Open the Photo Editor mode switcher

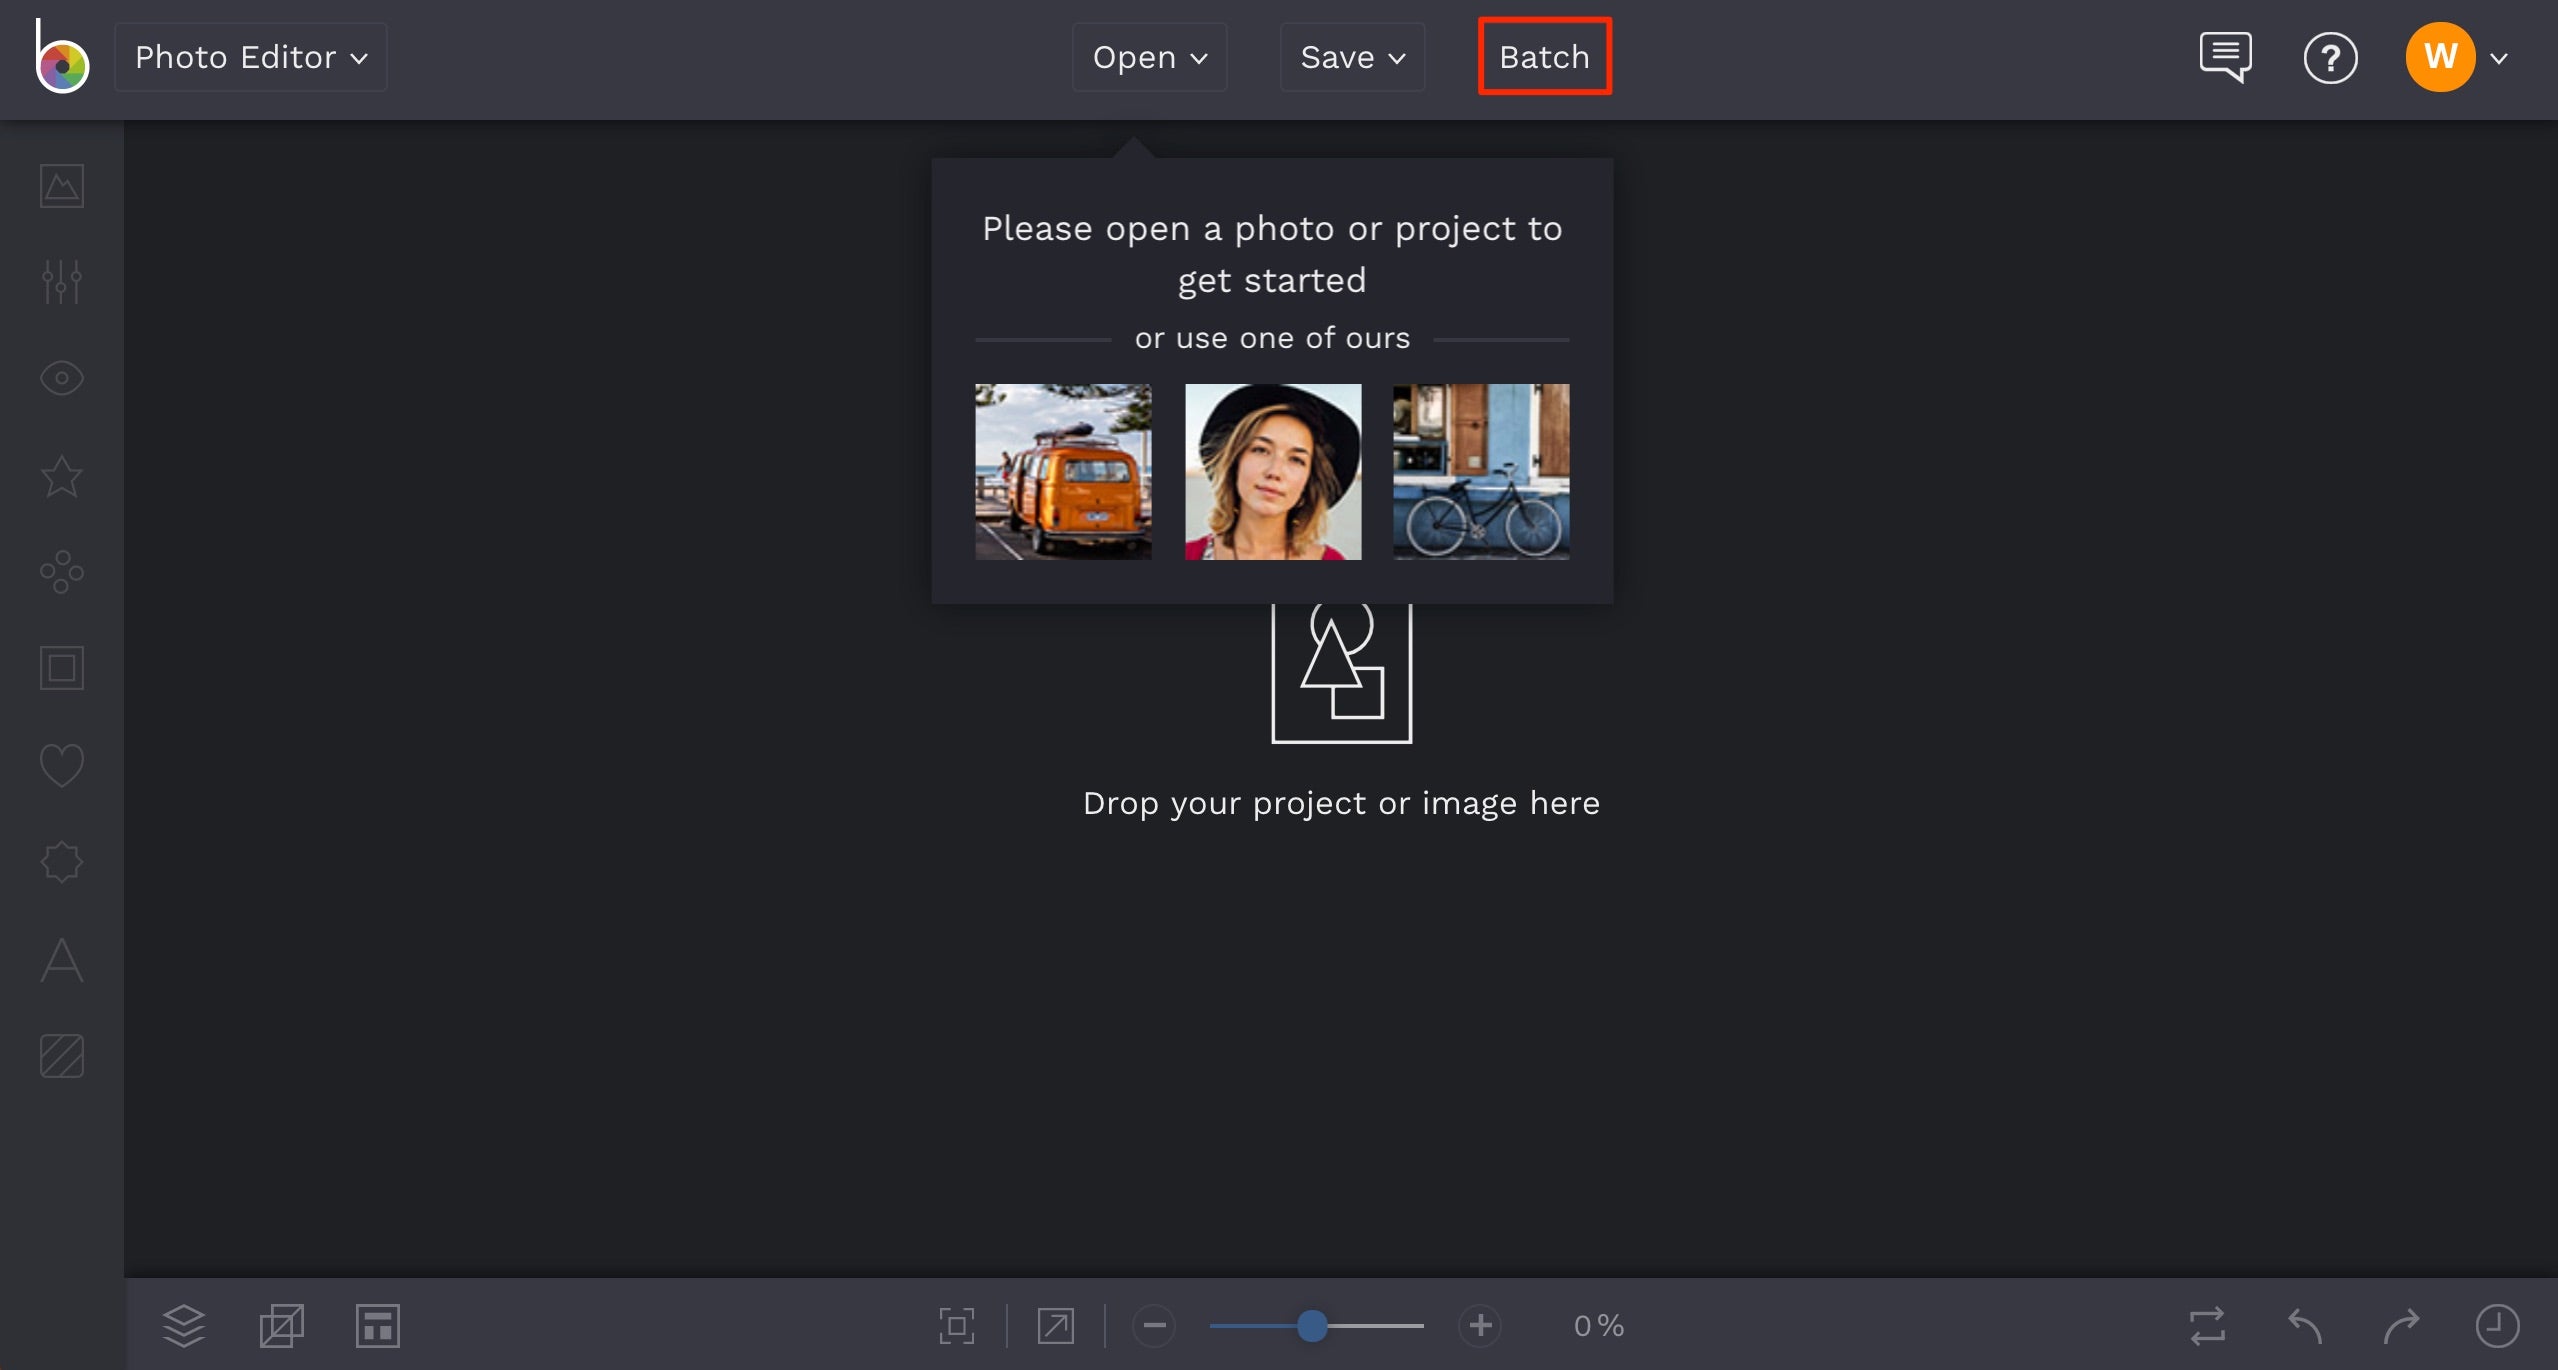[250, 57]
